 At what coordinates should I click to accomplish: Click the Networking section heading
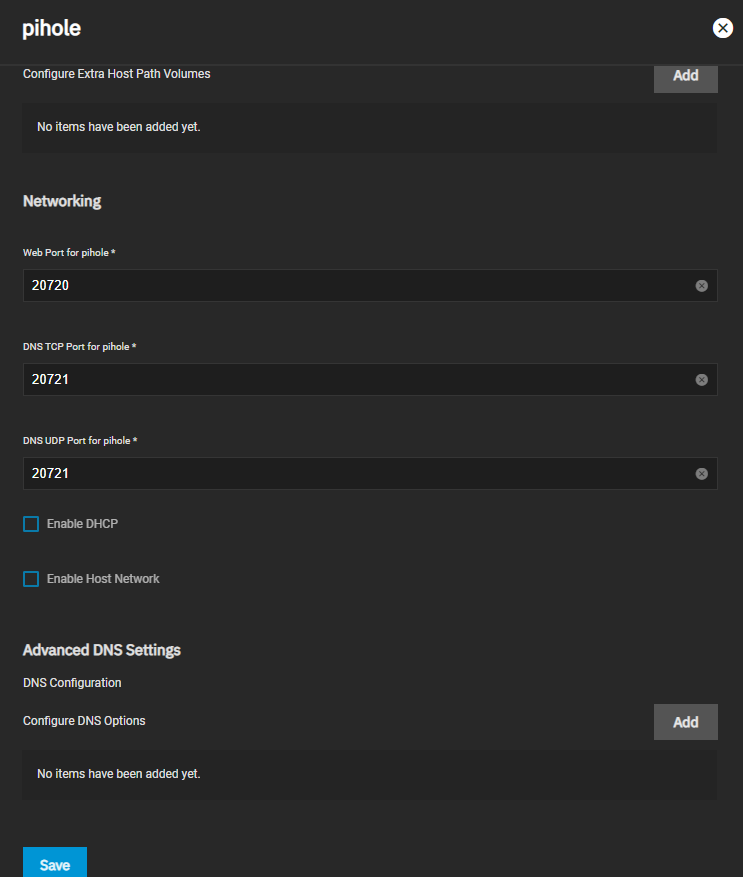pos(62,201)
